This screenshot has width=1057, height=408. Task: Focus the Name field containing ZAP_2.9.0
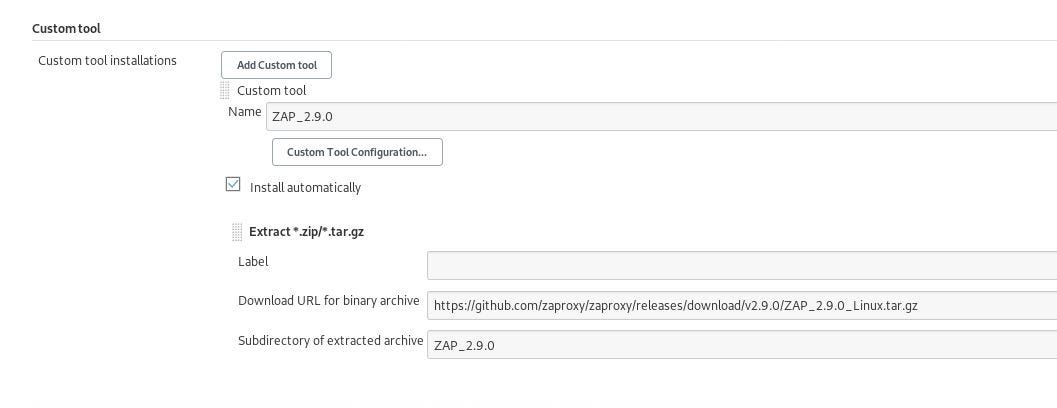coord(661,117)
